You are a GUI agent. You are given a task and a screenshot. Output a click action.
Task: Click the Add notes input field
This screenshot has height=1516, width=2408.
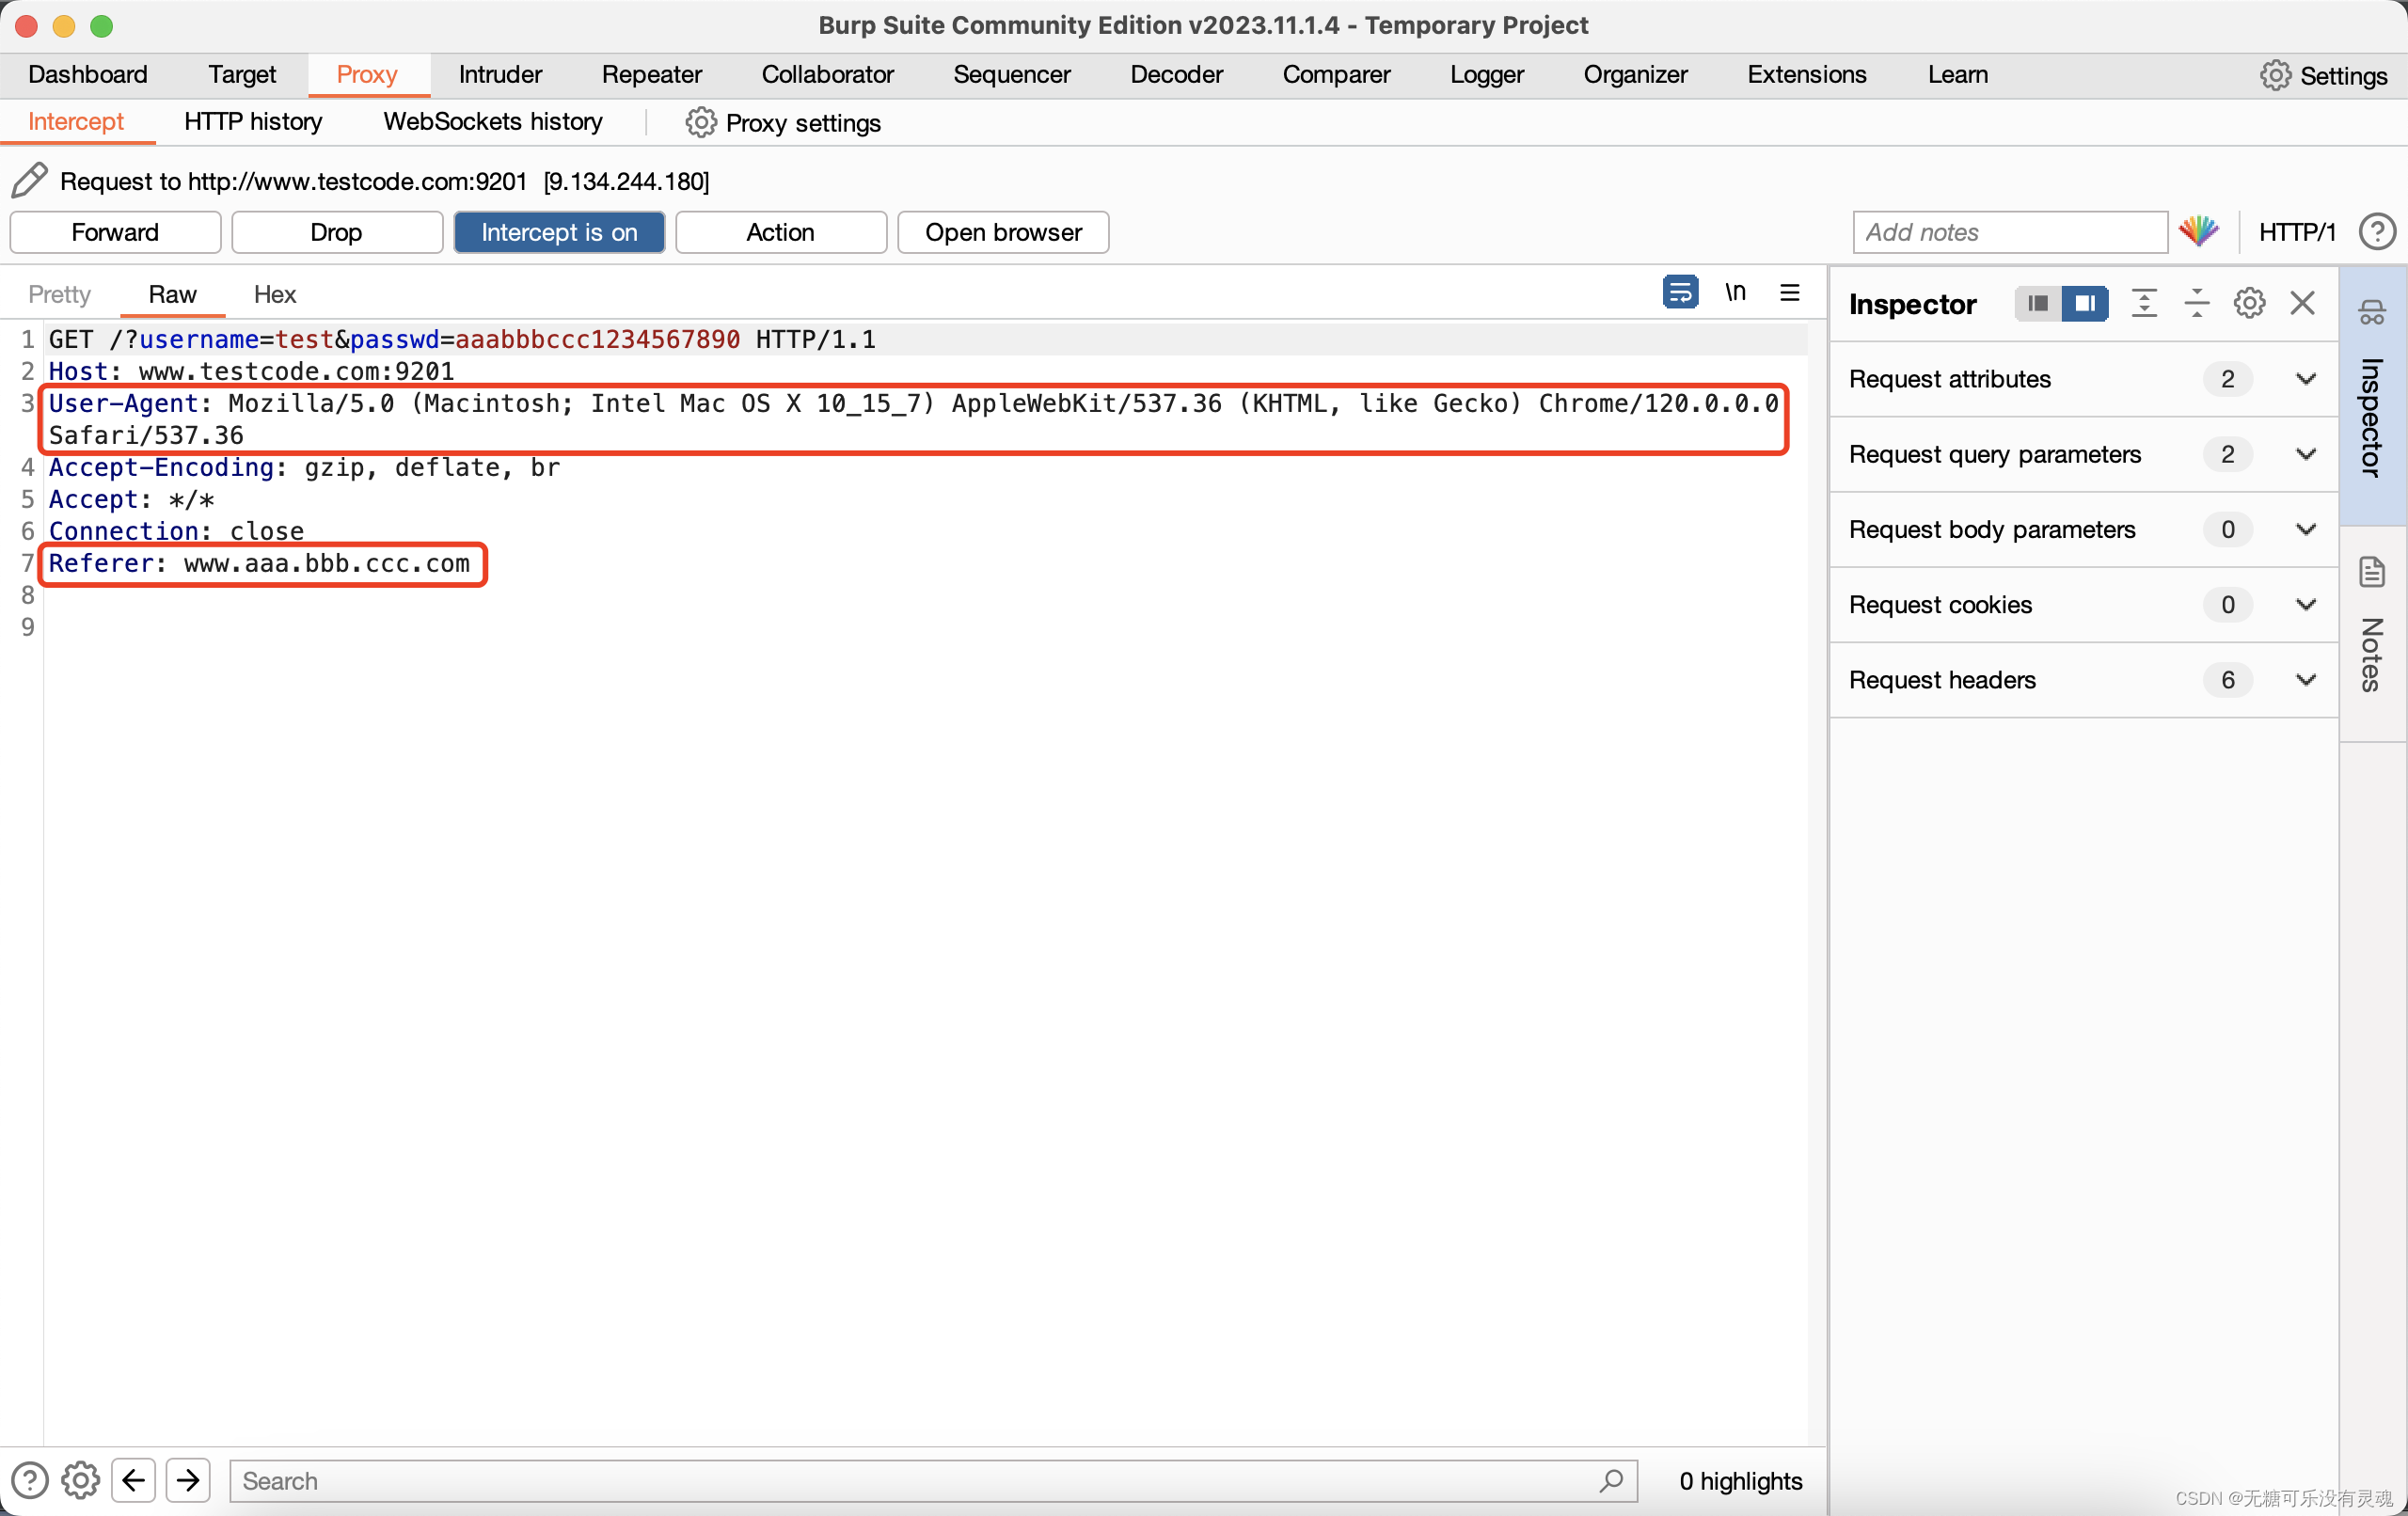coord(2006,230)
